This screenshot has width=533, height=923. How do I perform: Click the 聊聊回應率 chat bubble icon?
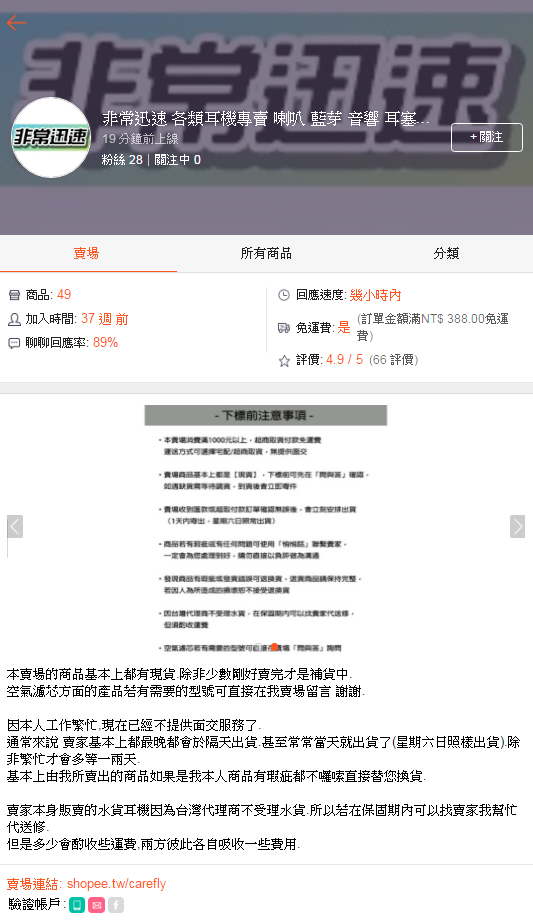click(x=14, y=343)
